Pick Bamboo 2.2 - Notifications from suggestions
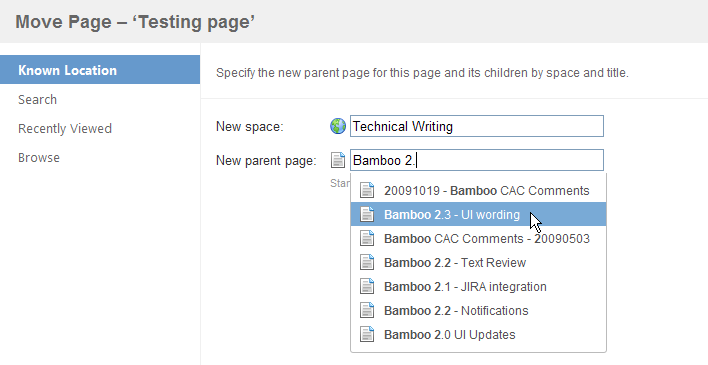 pyautogui.click(x=478, y=310)
